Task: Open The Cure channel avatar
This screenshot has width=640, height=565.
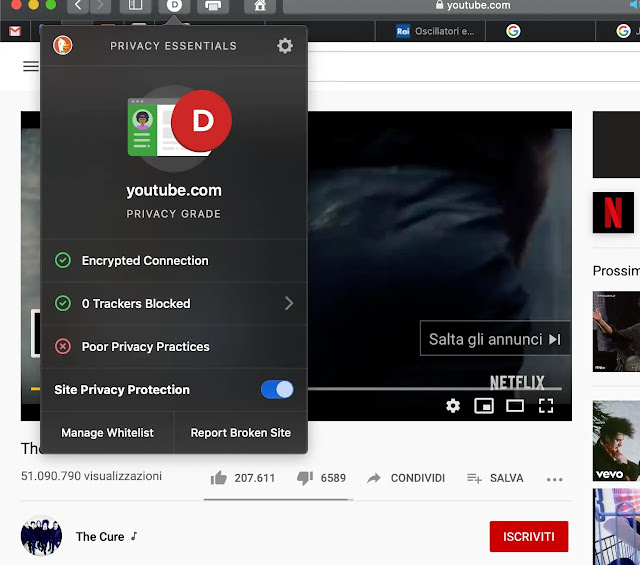Action: point(41,536)
